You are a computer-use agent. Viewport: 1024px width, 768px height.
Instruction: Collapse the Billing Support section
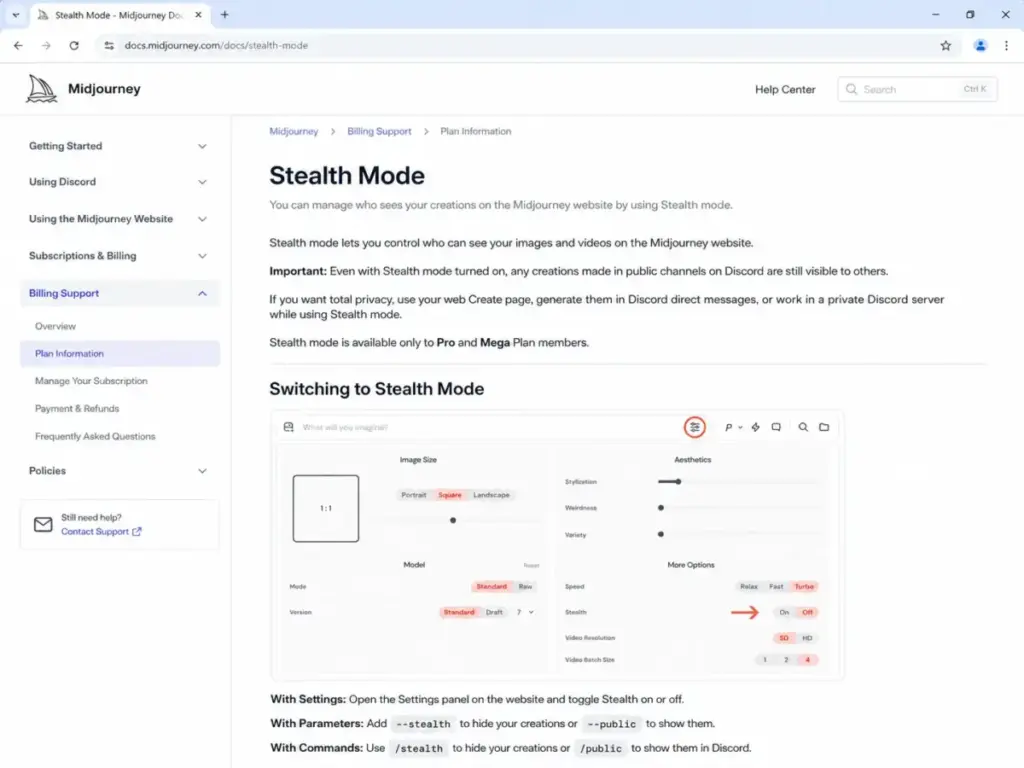point(118,293)
